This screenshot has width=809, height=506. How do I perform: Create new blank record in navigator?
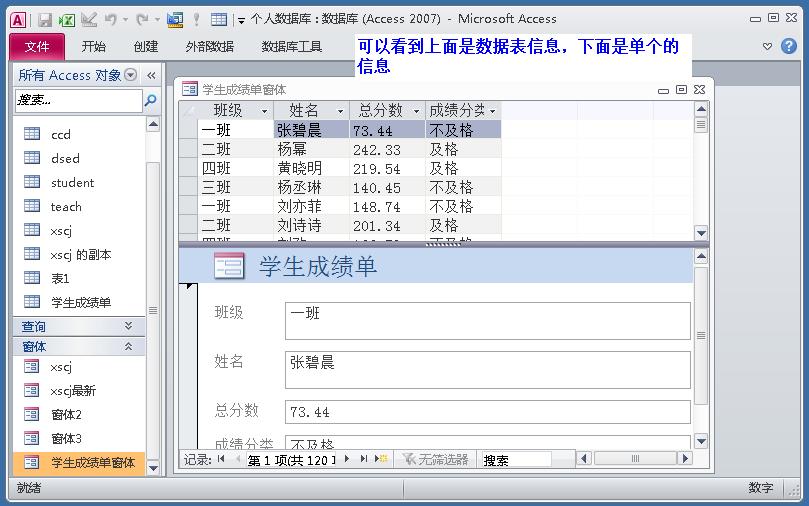click(381, 459)
